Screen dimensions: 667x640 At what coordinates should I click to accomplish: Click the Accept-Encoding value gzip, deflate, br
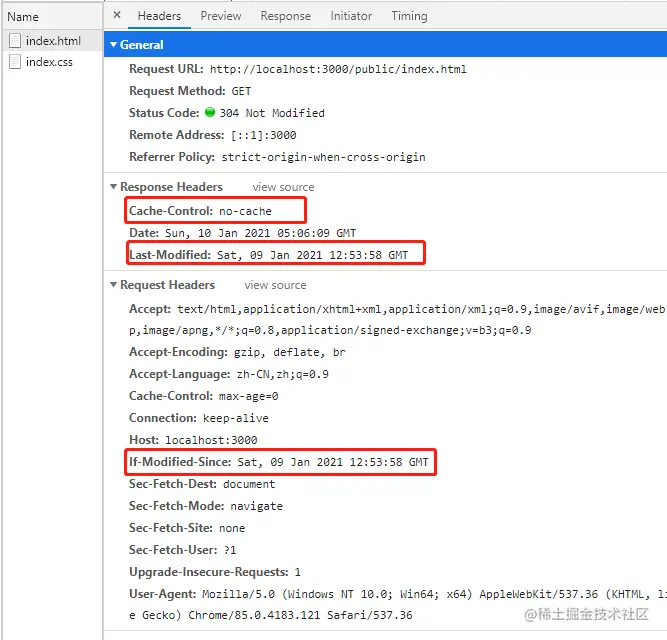pos(290,353)
